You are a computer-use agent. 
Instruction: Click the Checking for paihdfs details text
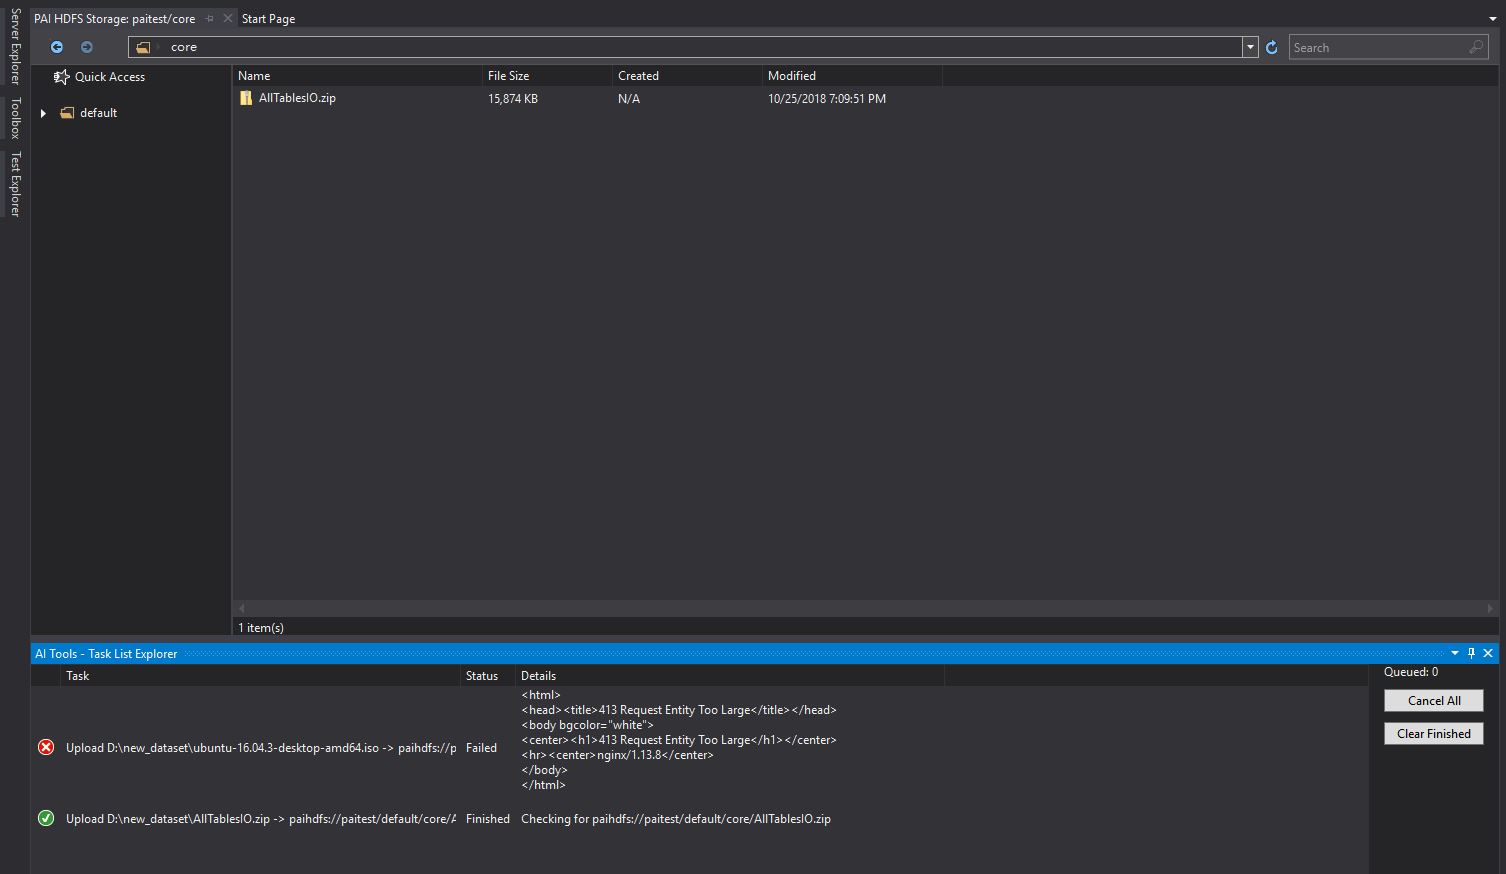(x=676, y=819)
